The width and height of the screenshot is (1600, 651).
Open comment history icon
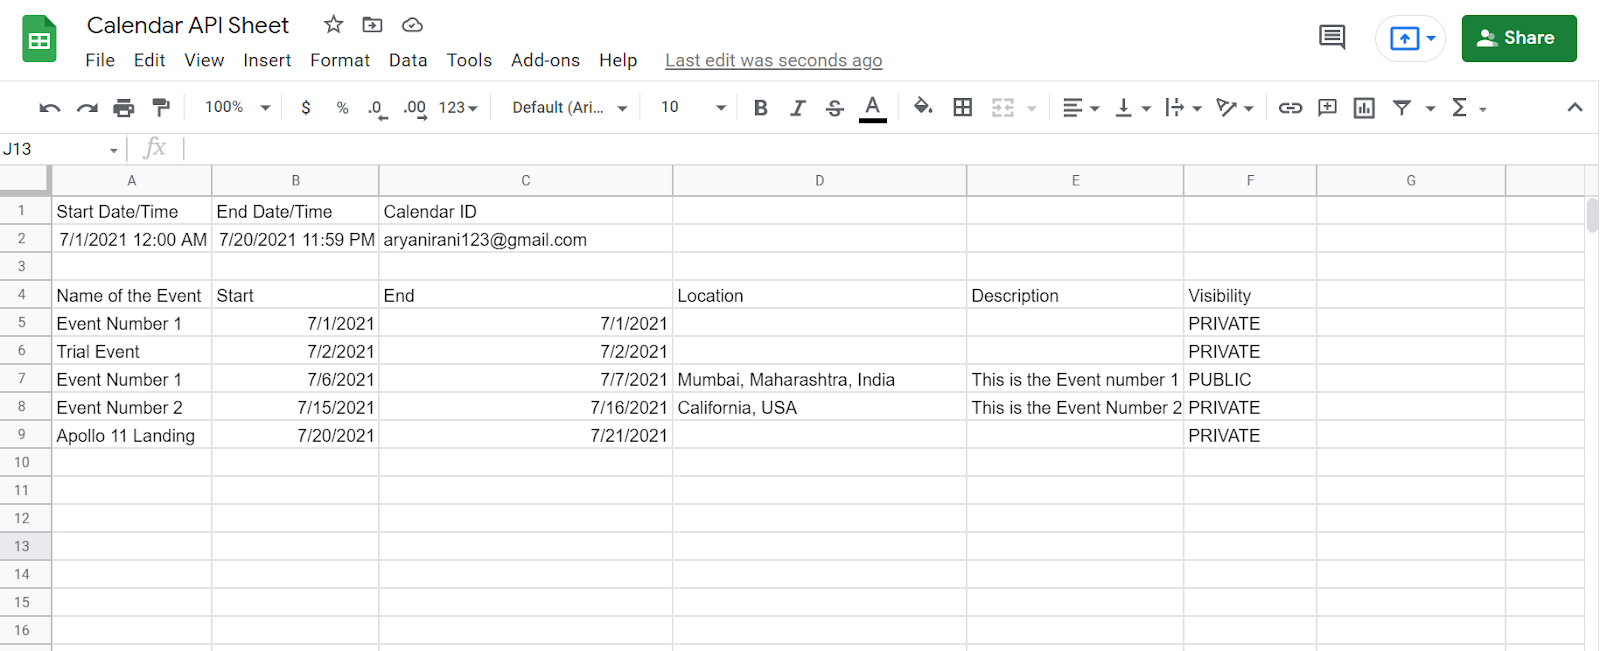coord(1332,38)
